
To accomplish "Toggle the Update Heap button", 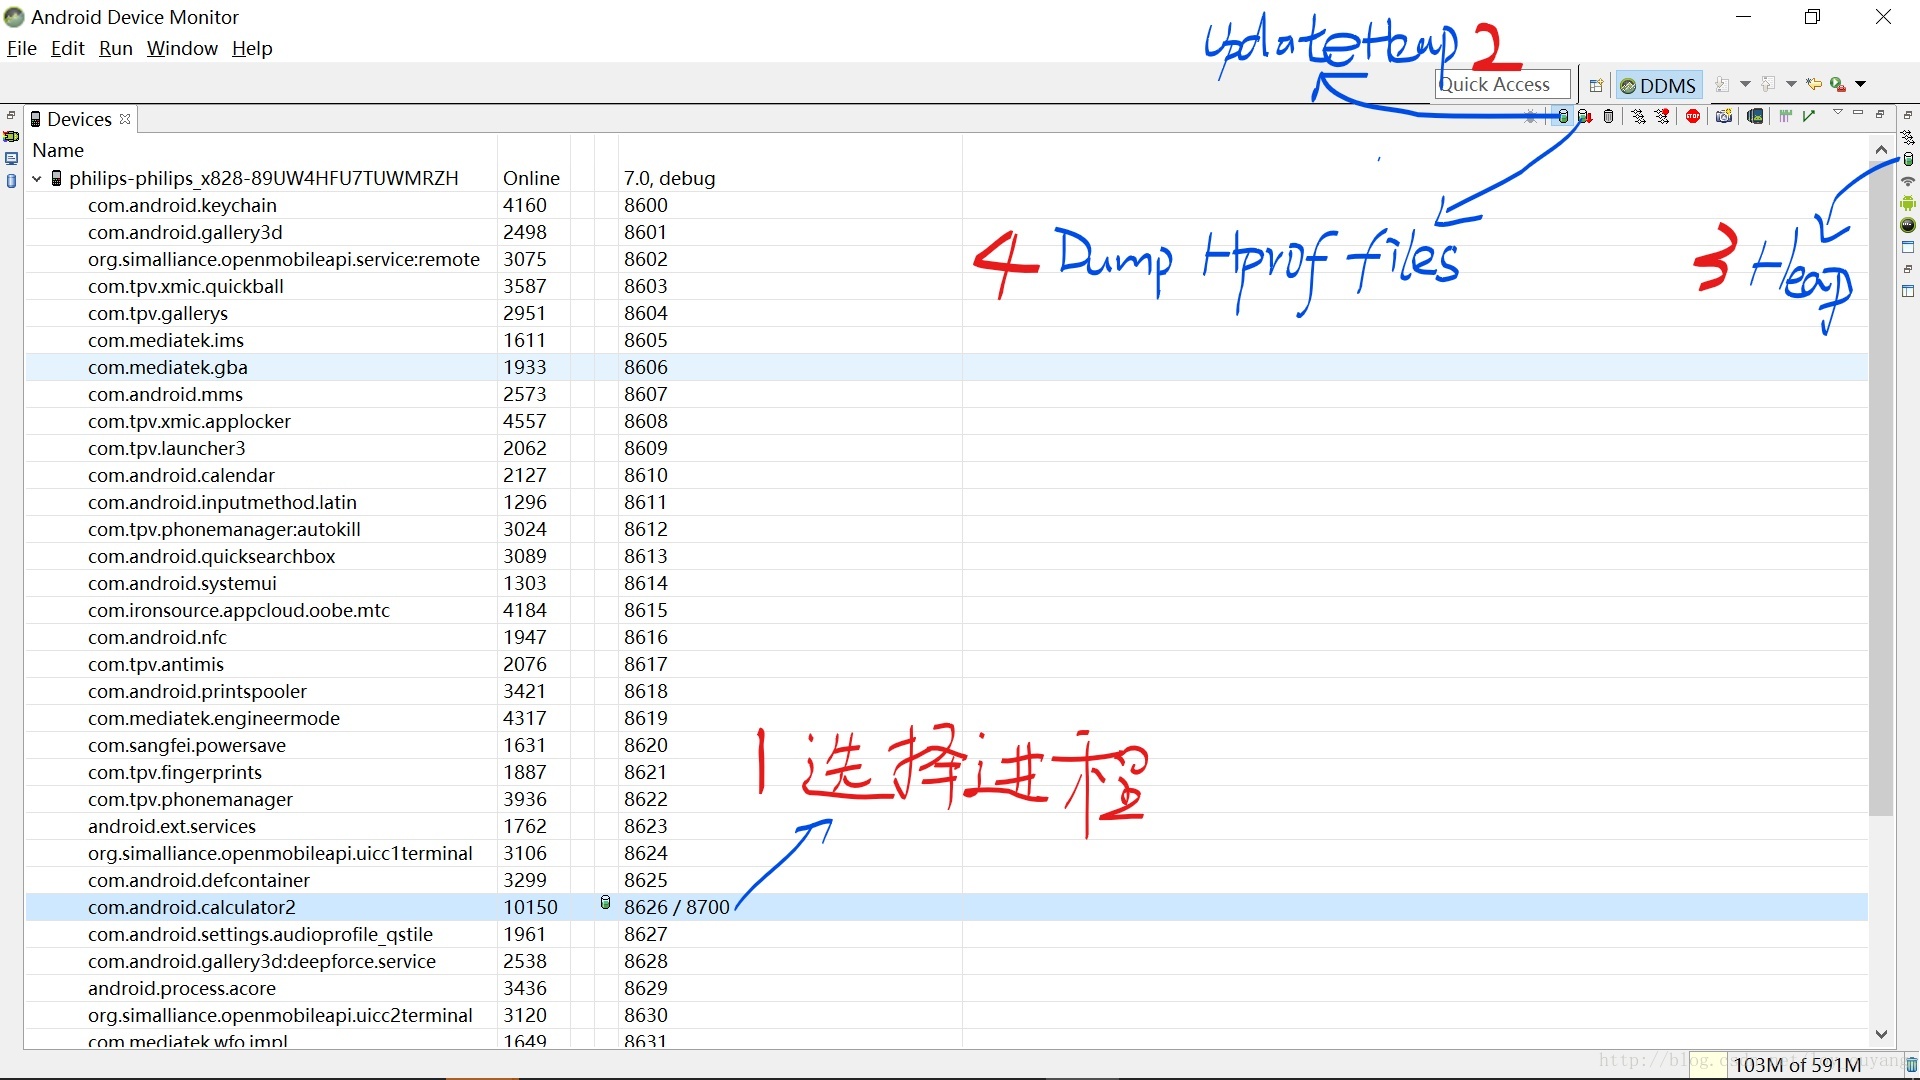I will (x=1562, y=116).
